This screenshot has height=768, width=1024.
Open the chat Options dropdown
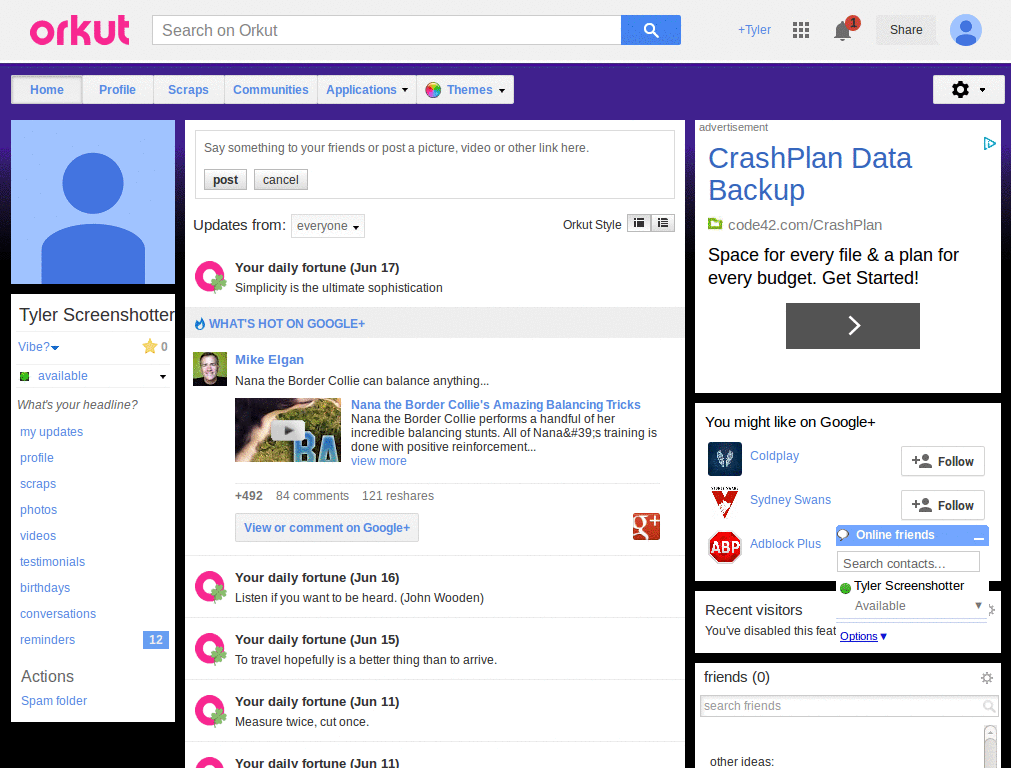click(x=863, y=636)
